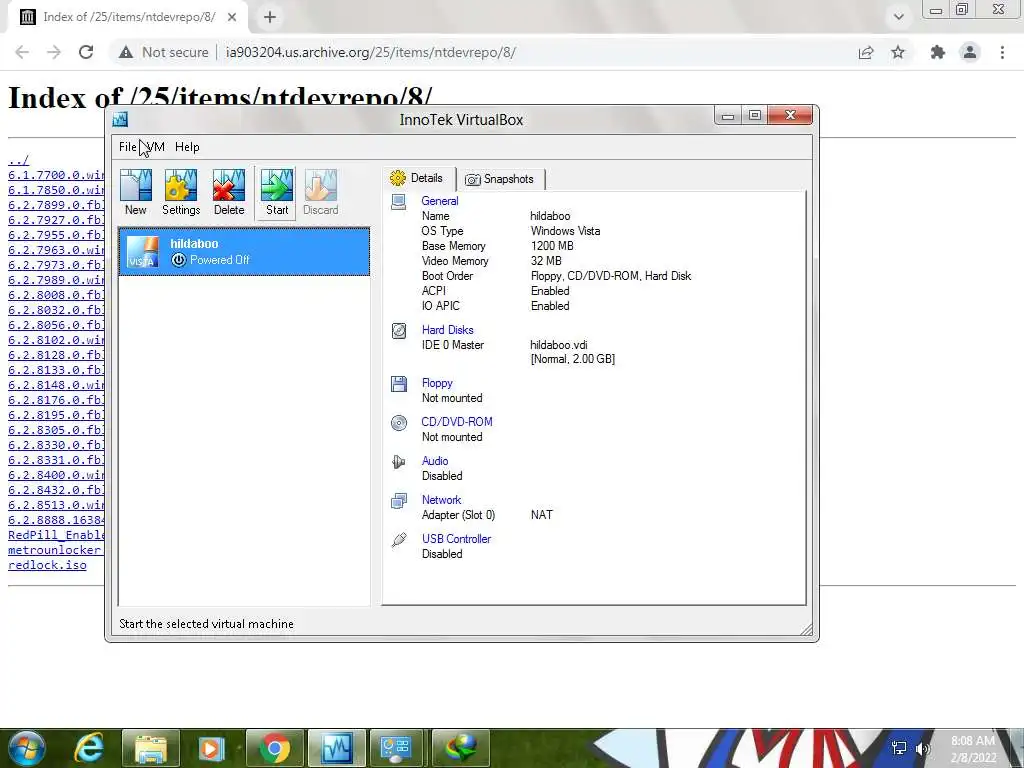Image resolution: width=1024 pixels, height=768 pixels.
Task: Click the Powered Off status icon
Action: click(x=178, y=260)
